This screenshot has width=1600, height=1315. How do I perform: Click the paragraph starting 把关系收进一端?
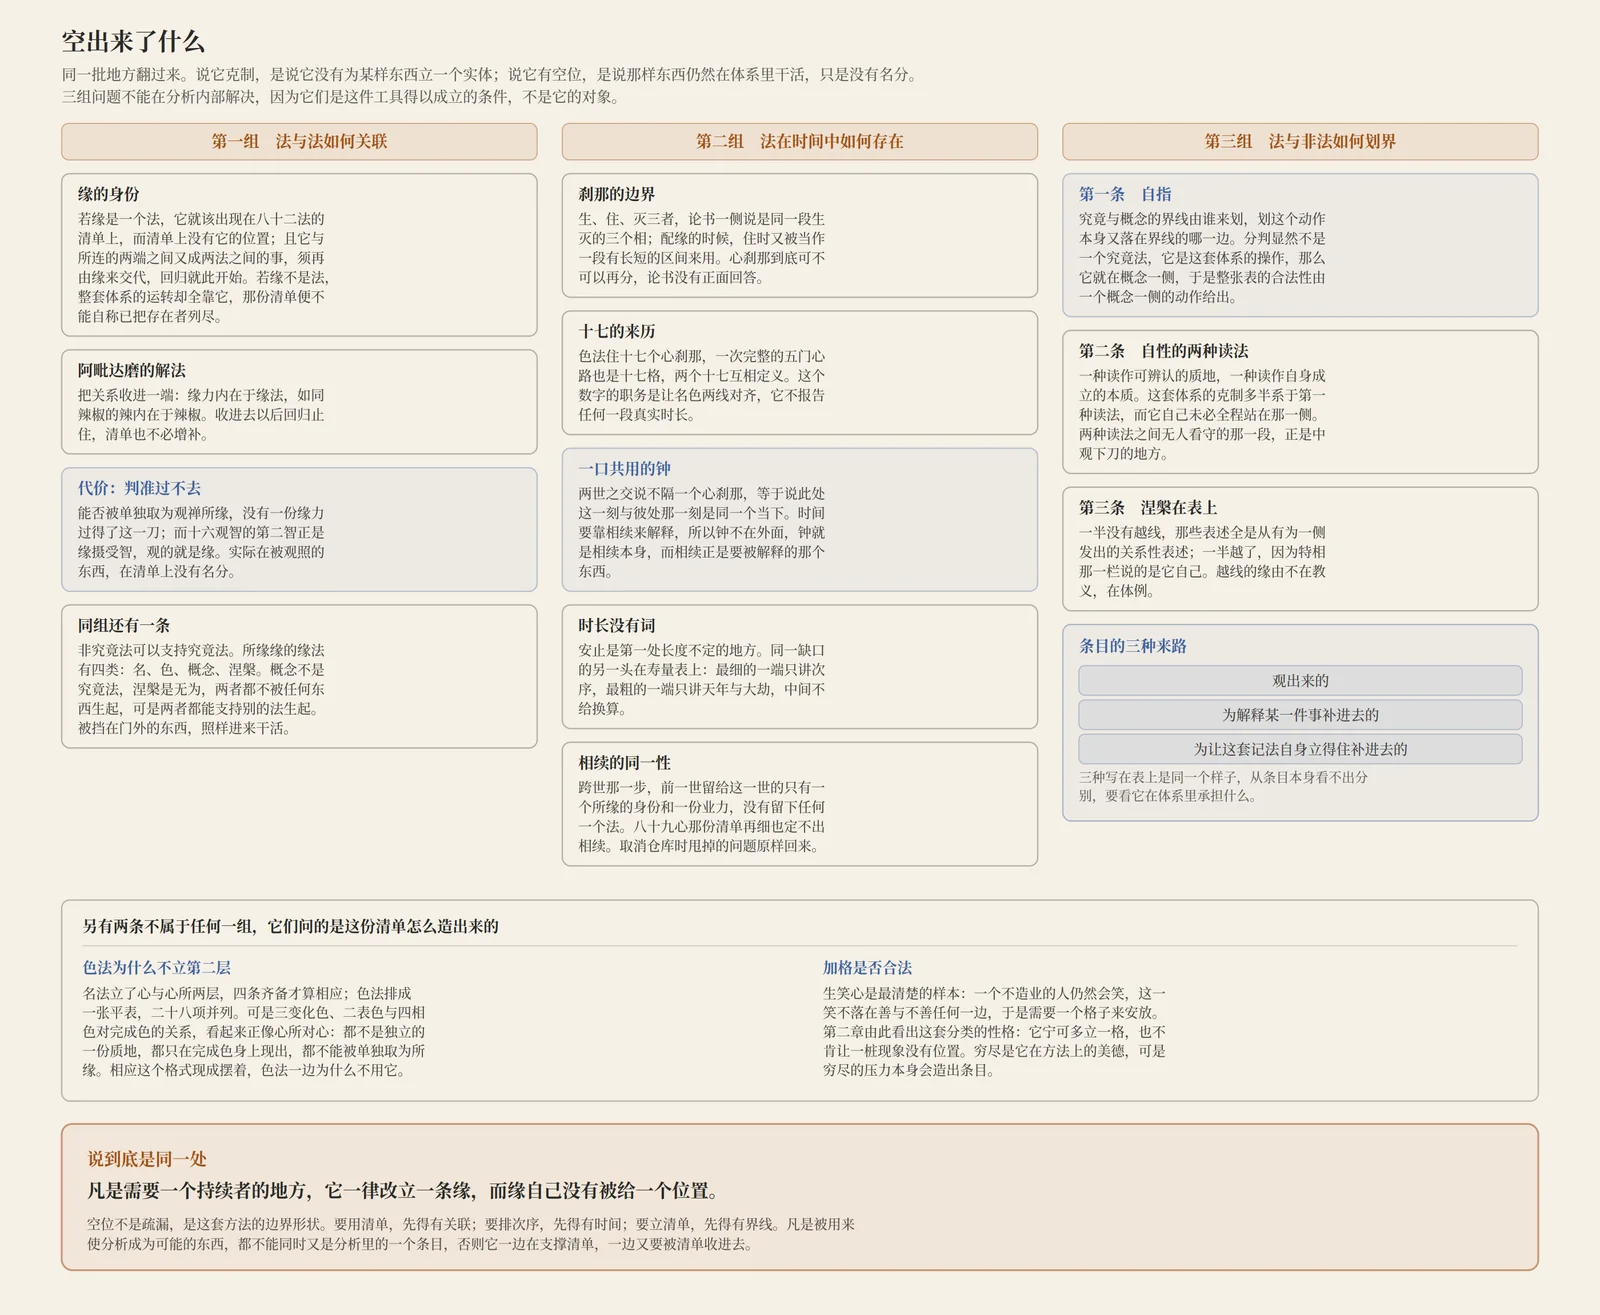(202, 415)
